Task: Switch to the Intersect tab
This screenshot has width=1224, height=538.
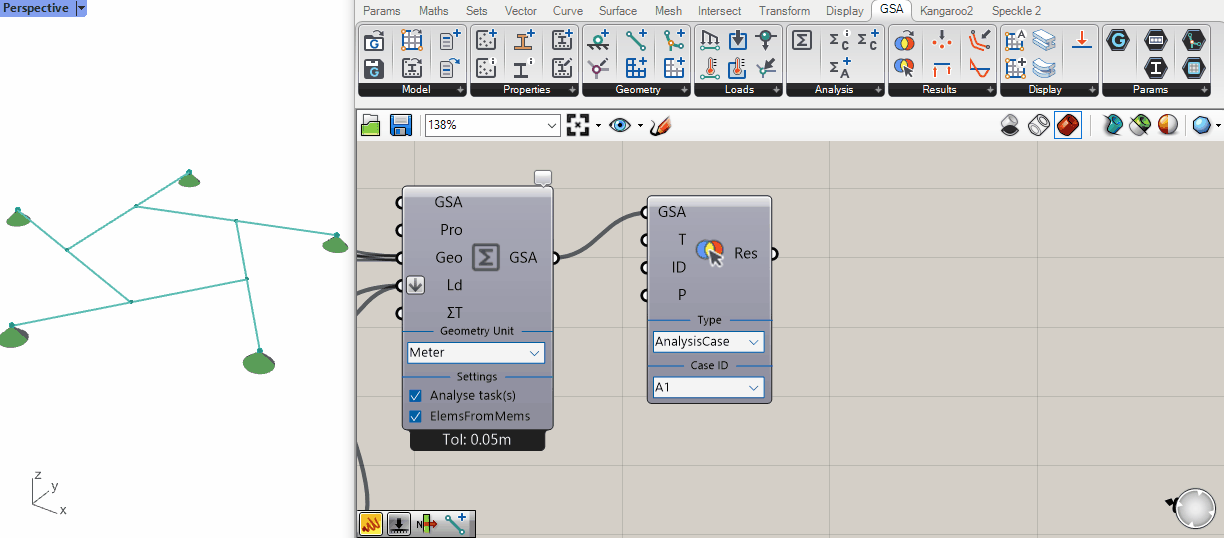Action: pos(720,11)
